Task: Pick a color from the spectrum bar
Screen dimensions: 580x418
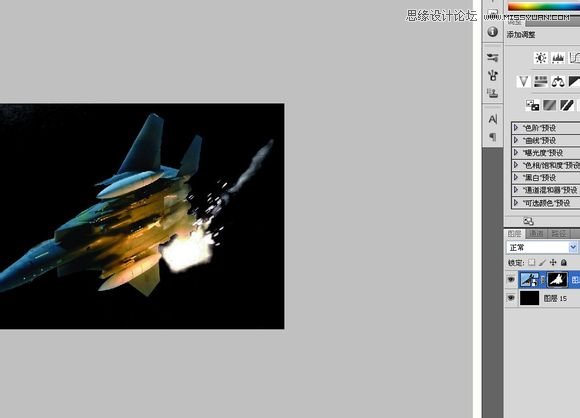Action: click(544, 6)
